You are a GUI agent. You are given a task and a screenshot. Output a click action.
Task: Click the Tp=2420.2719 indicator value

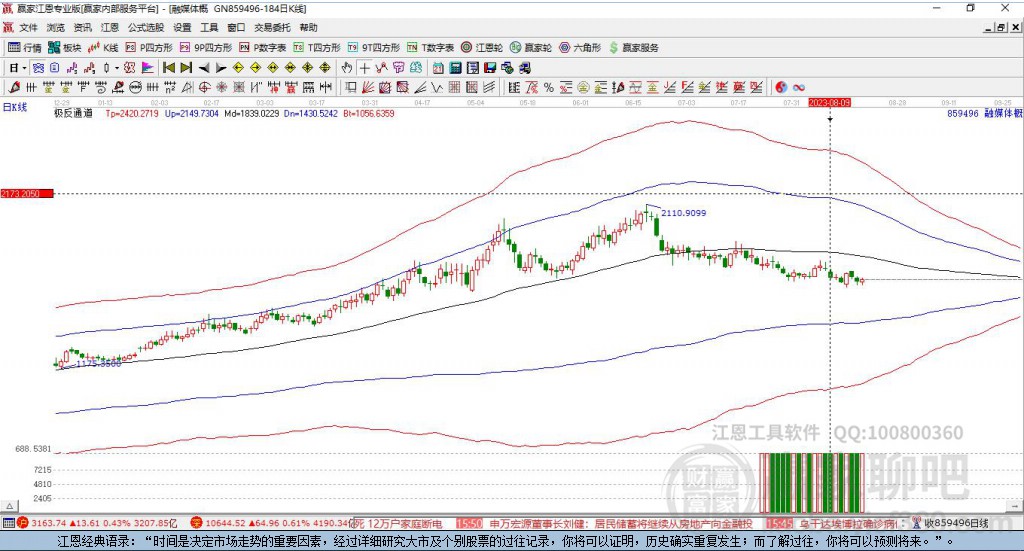132,113
